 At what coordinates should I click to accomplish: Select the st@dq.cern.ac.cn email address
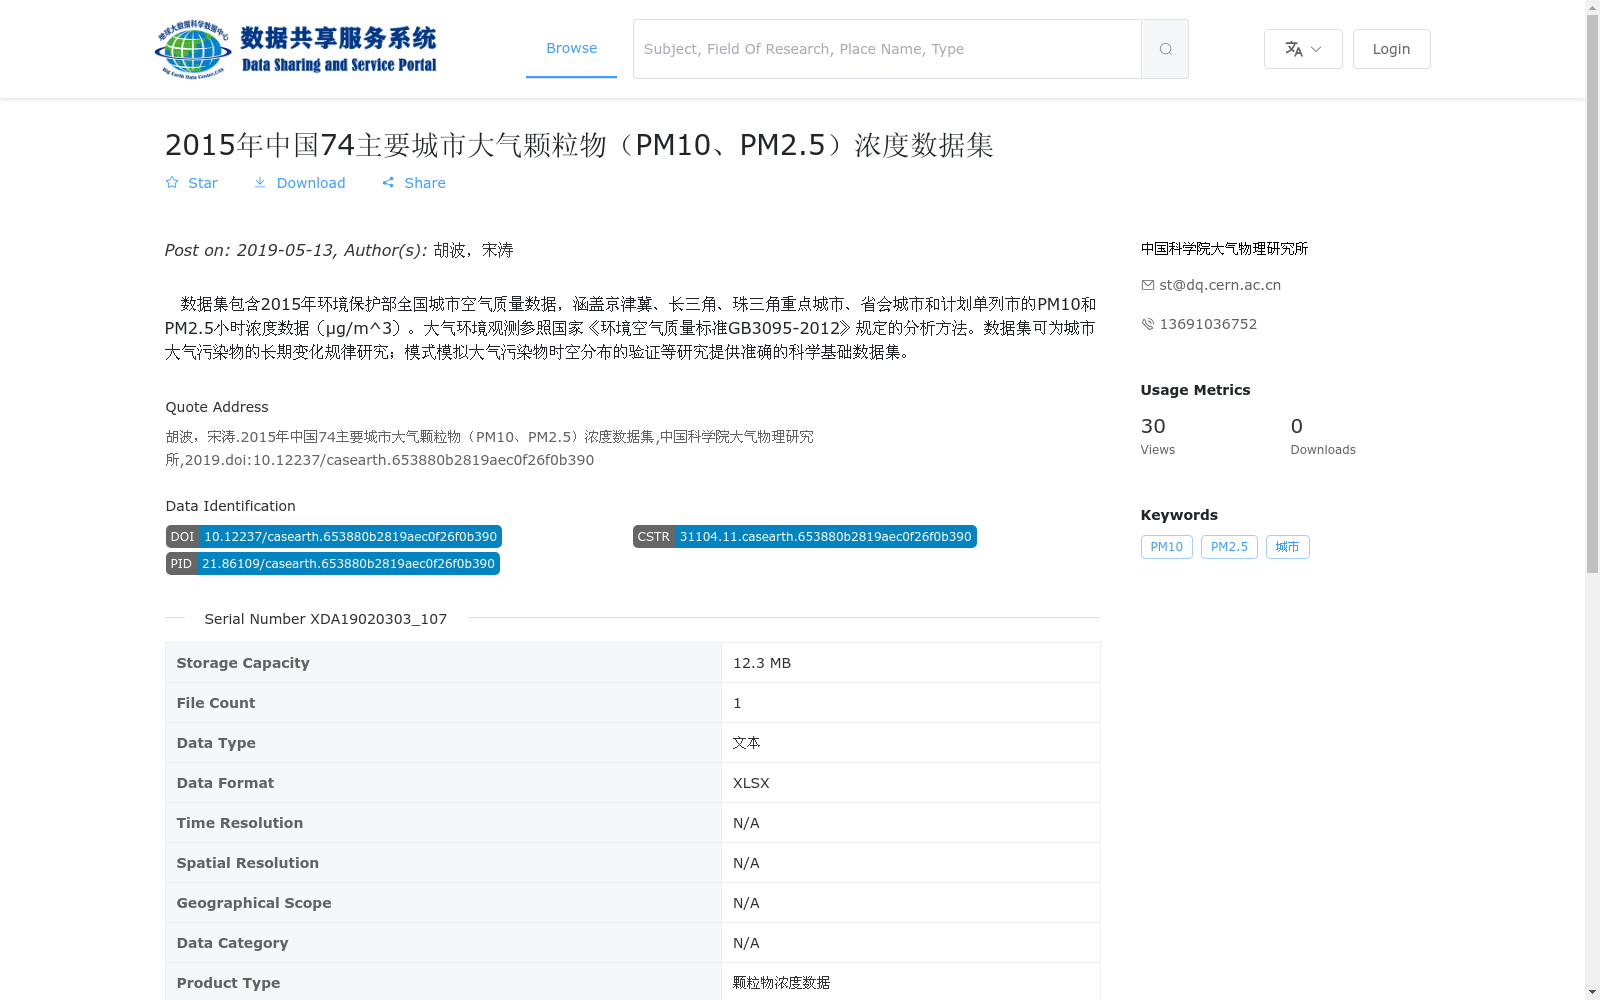[1220, 285]
